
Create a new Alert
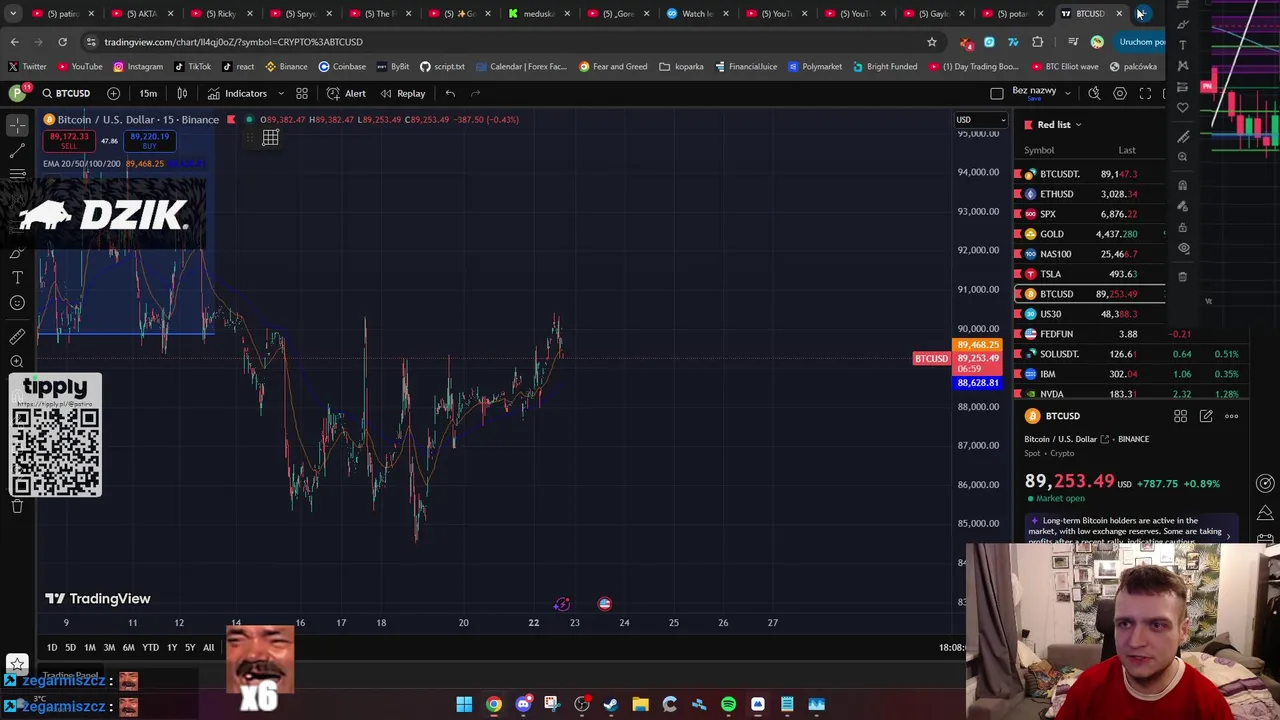point(346,93)
